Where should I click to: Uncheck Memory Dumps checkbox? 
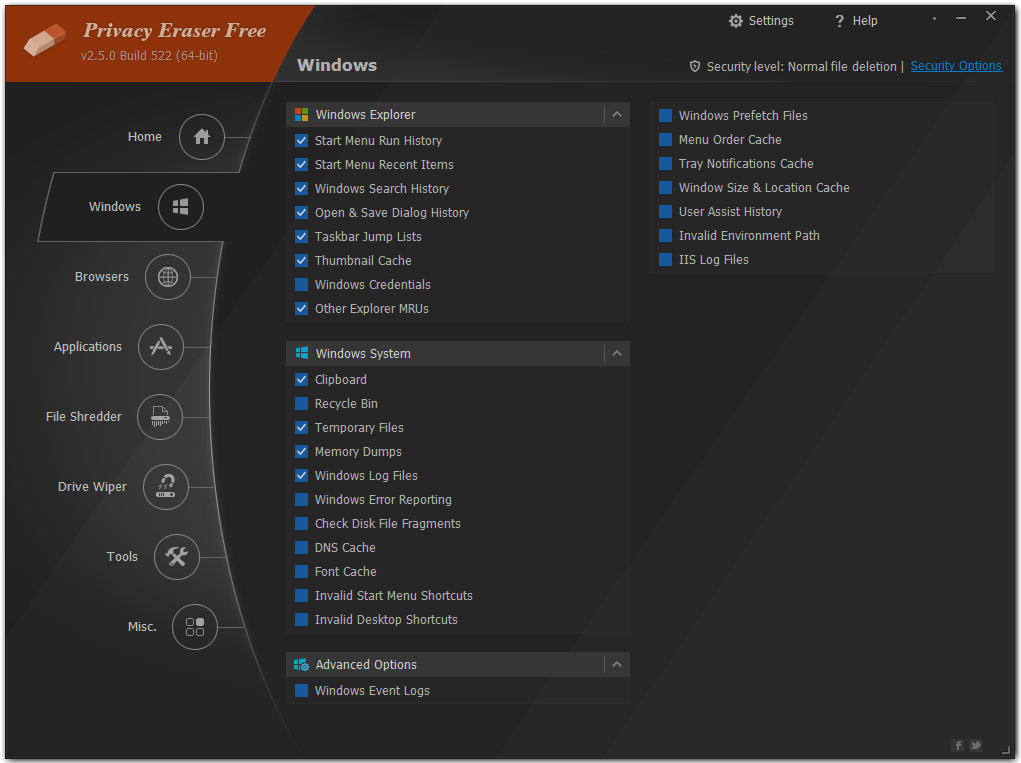301,452
